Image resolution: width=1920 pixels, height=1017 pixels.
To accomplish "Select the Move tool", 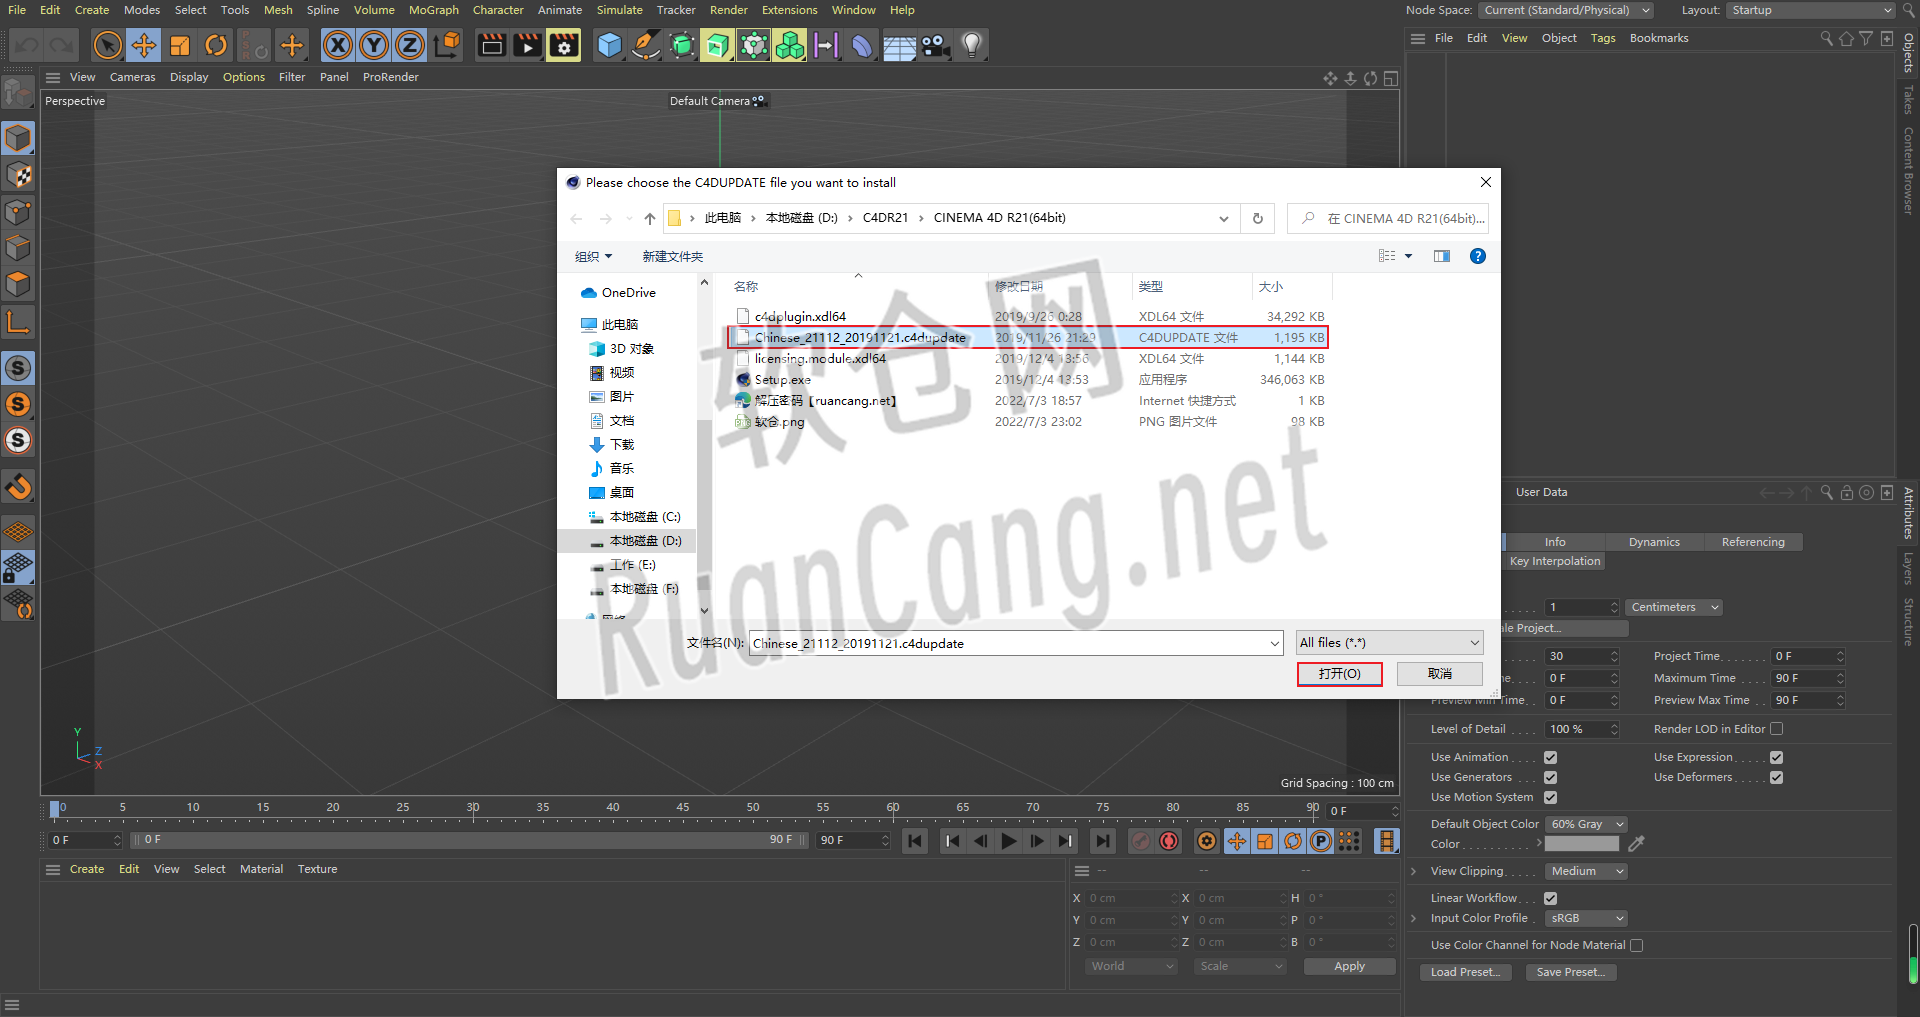I will click(144, 45).
